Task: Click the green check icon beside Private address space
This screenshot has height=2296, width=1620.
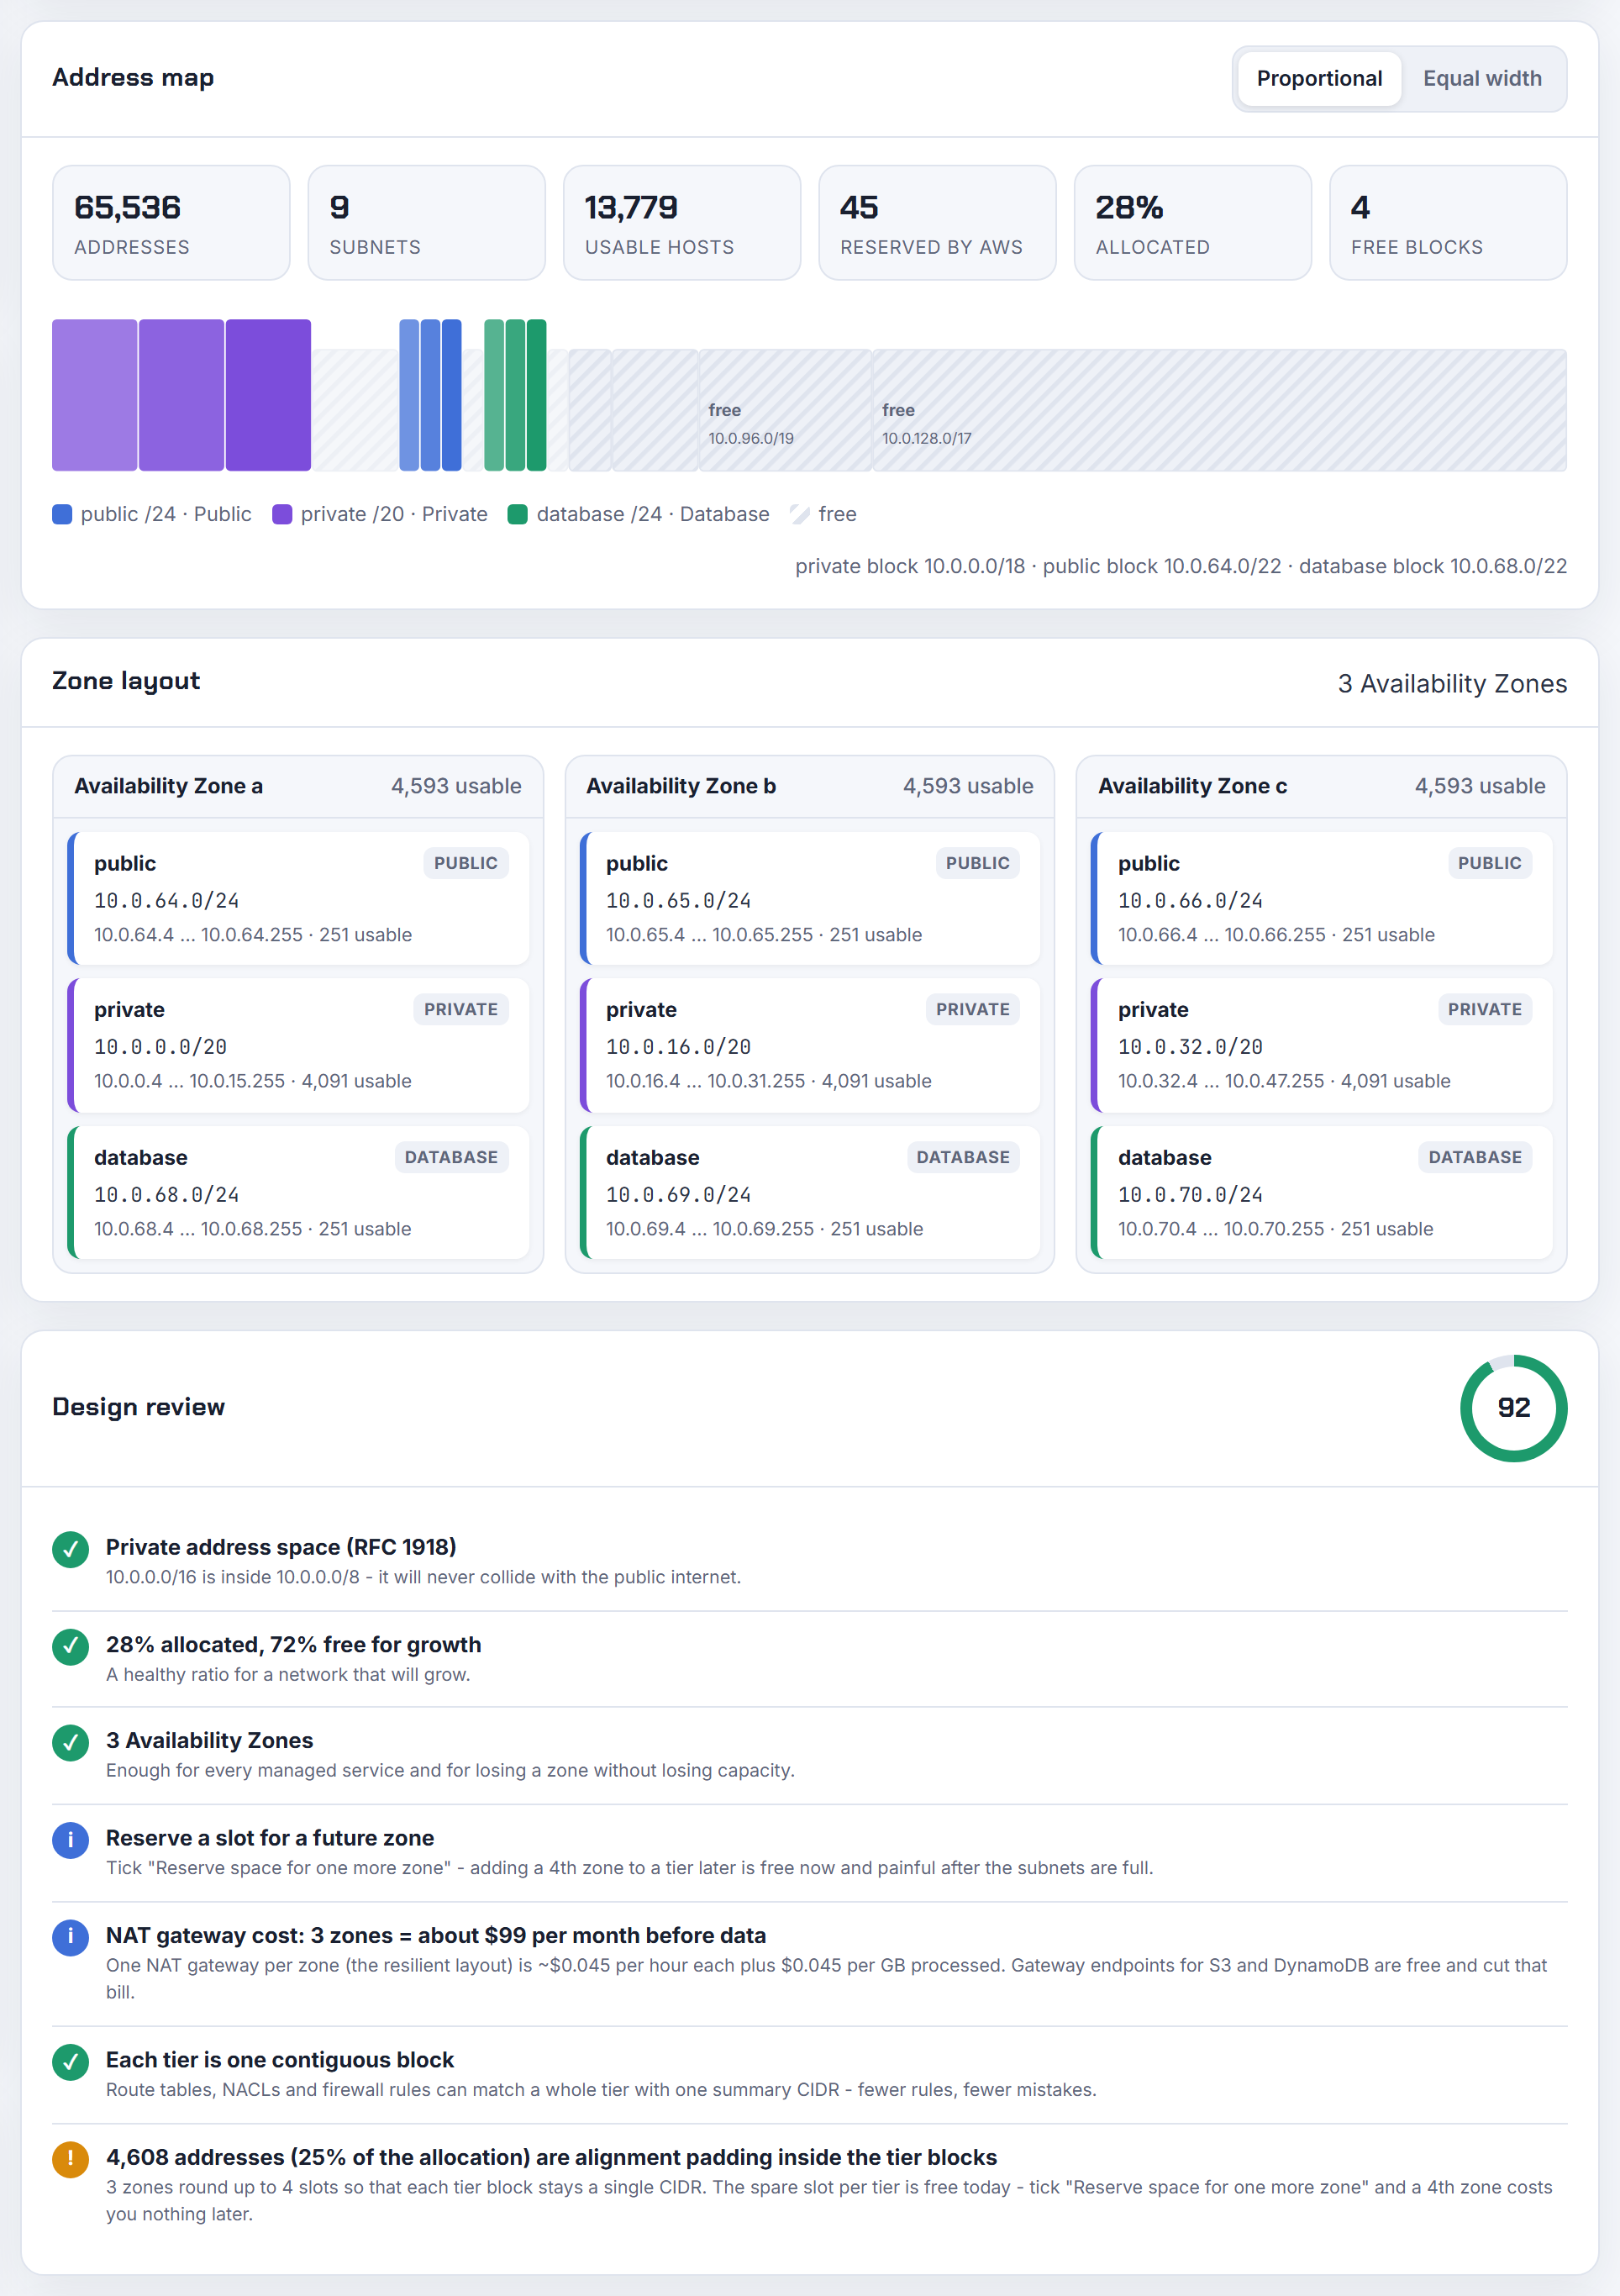Action: 70,1550
